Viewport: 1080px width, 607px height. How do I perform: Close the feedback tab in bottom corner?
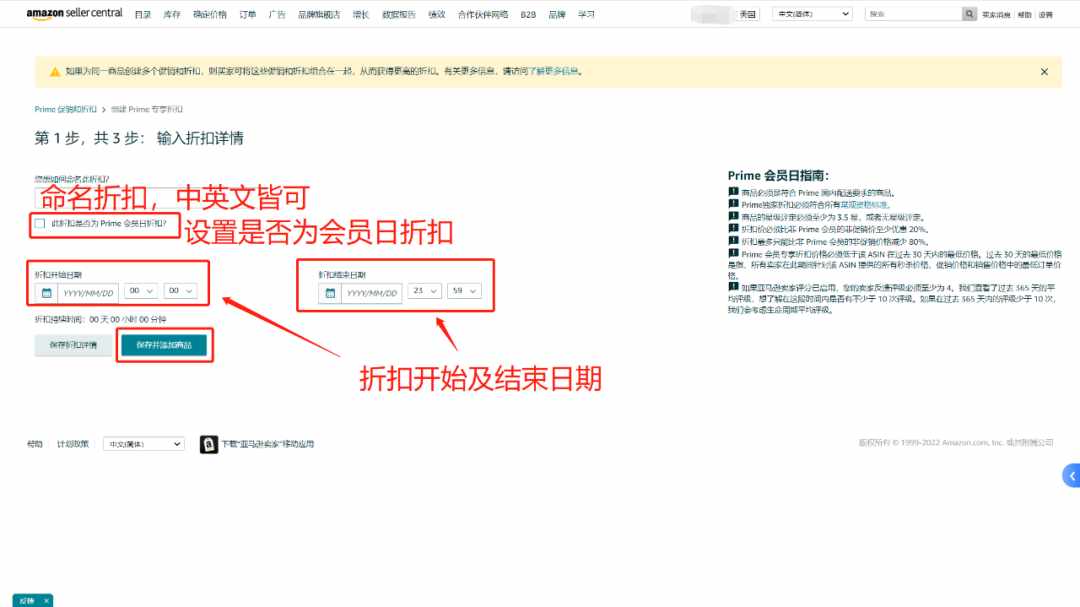pos(46,601)
